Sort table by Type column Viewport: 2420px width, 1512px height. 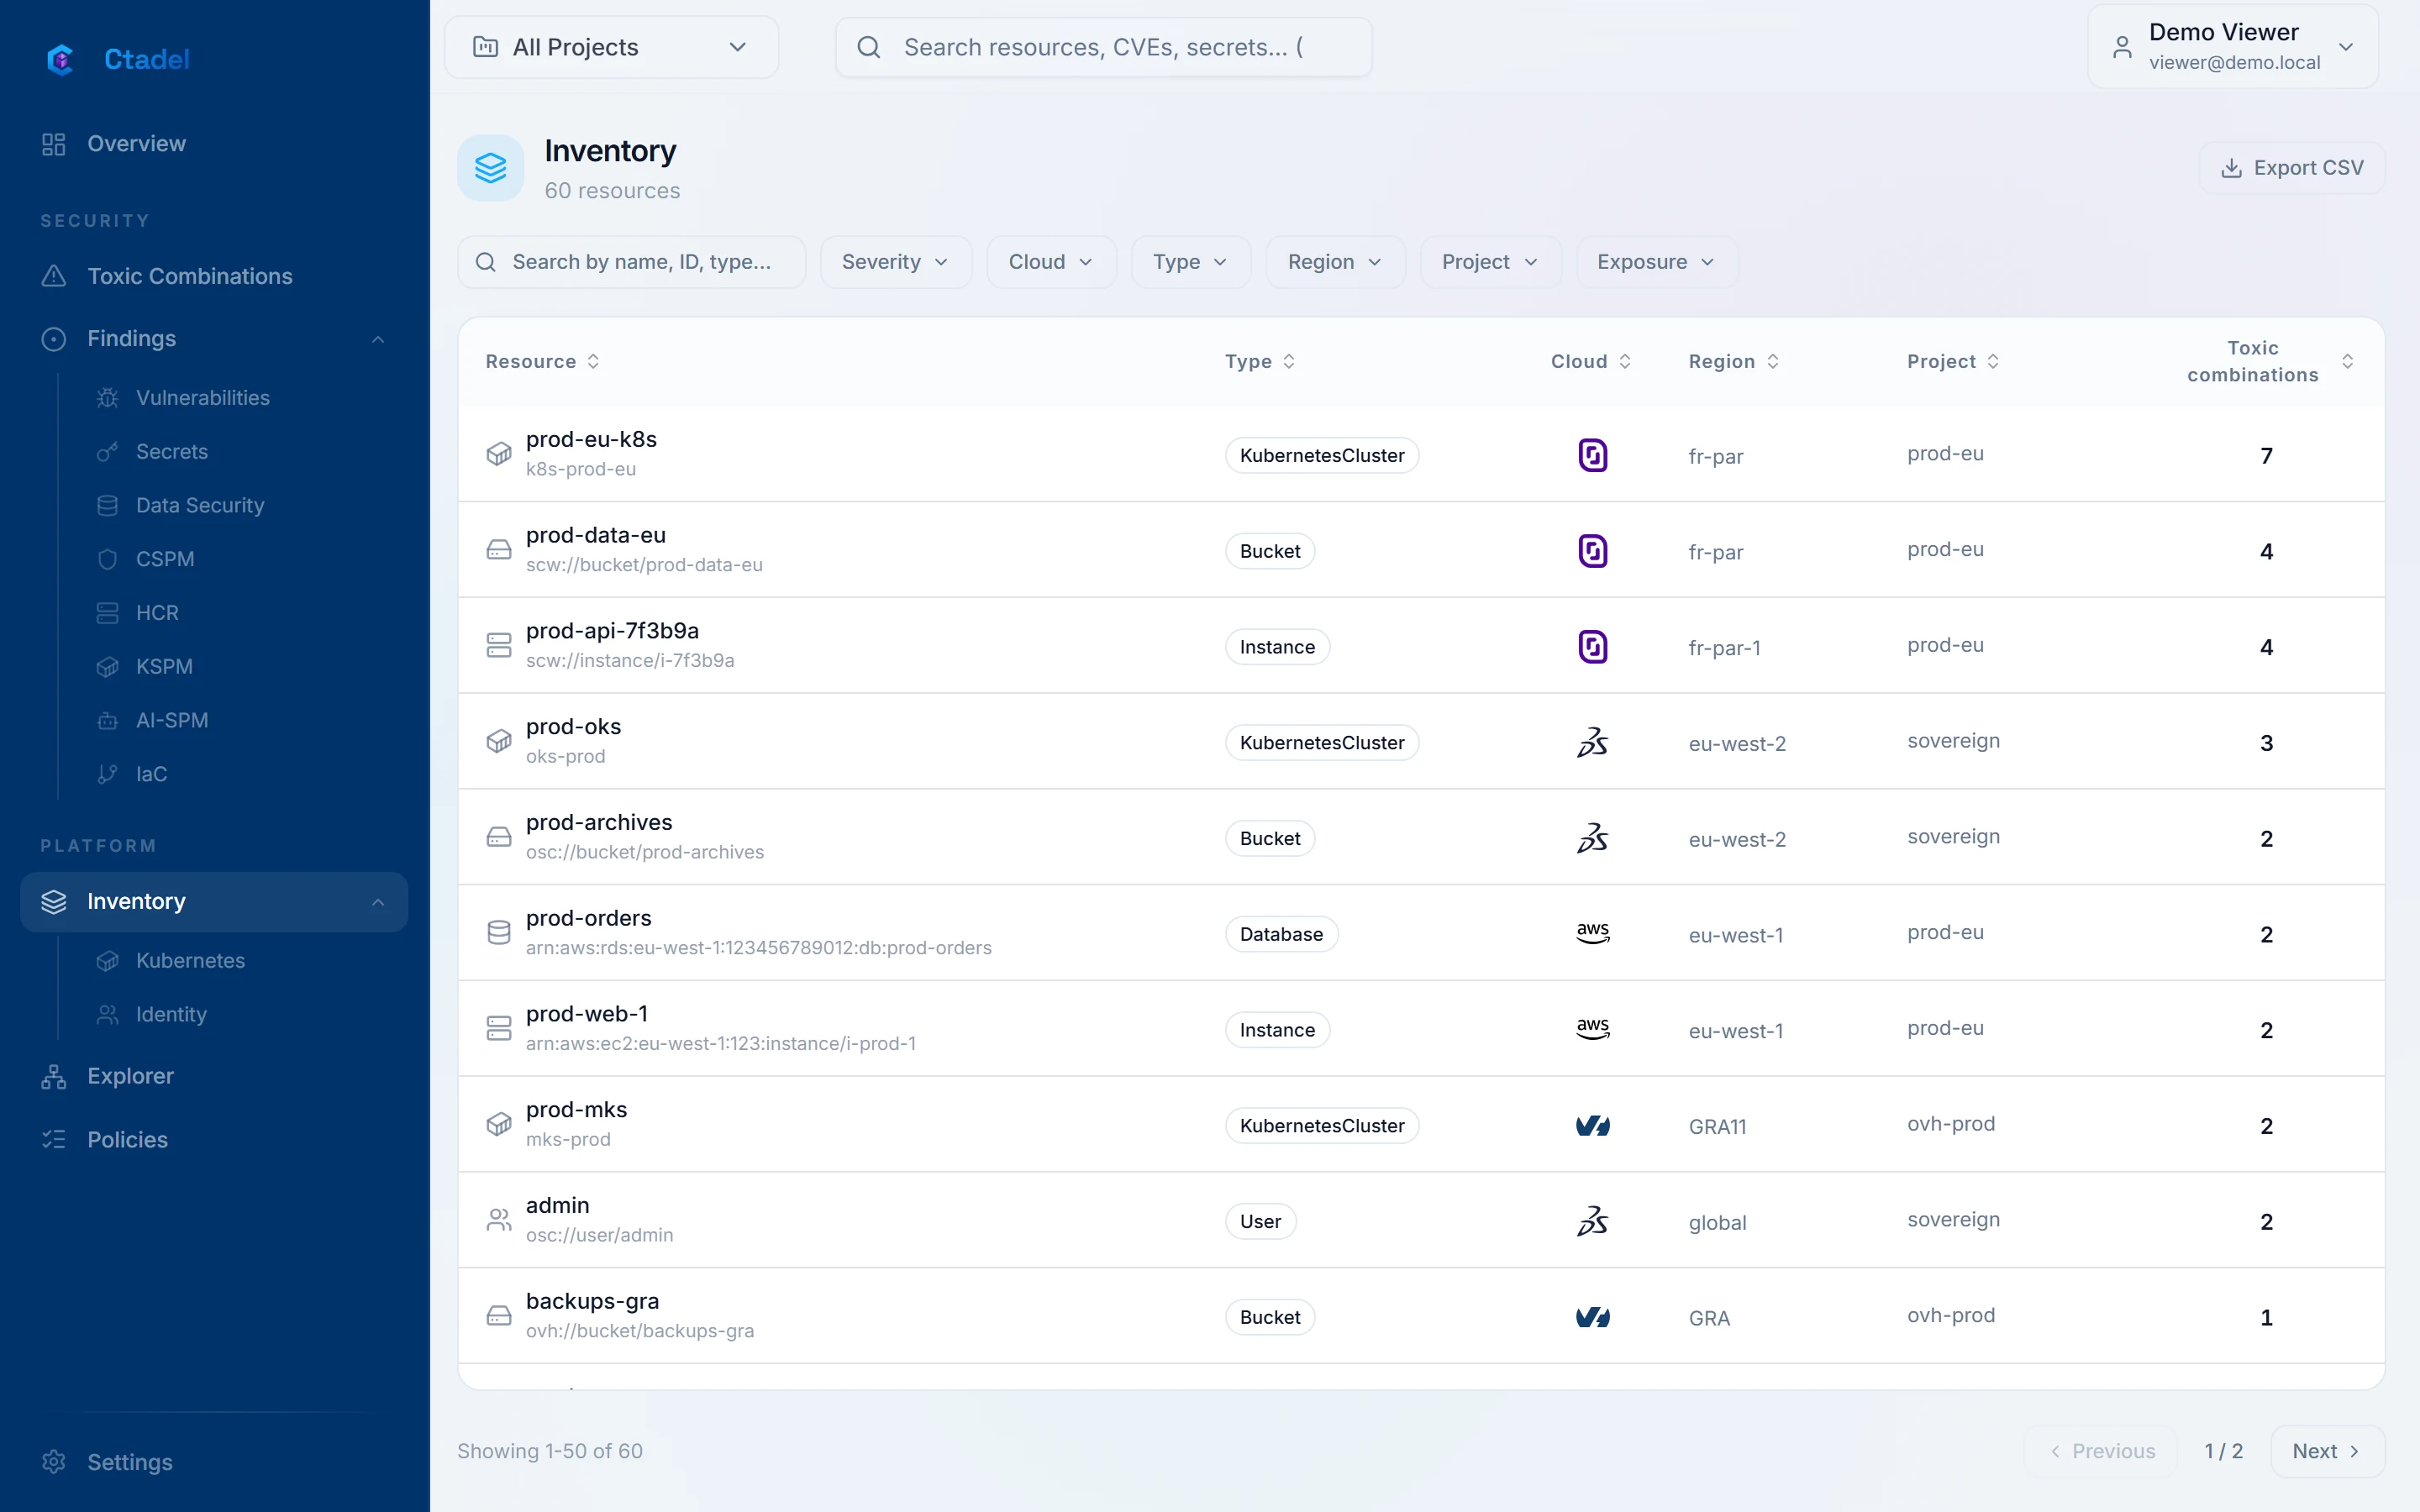pyautogui.click(x=1260, y=361)
